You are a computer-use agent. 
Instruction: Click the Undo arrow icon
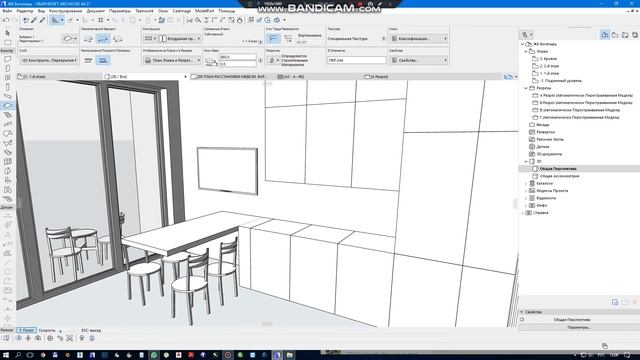click(x=6, y=20)
